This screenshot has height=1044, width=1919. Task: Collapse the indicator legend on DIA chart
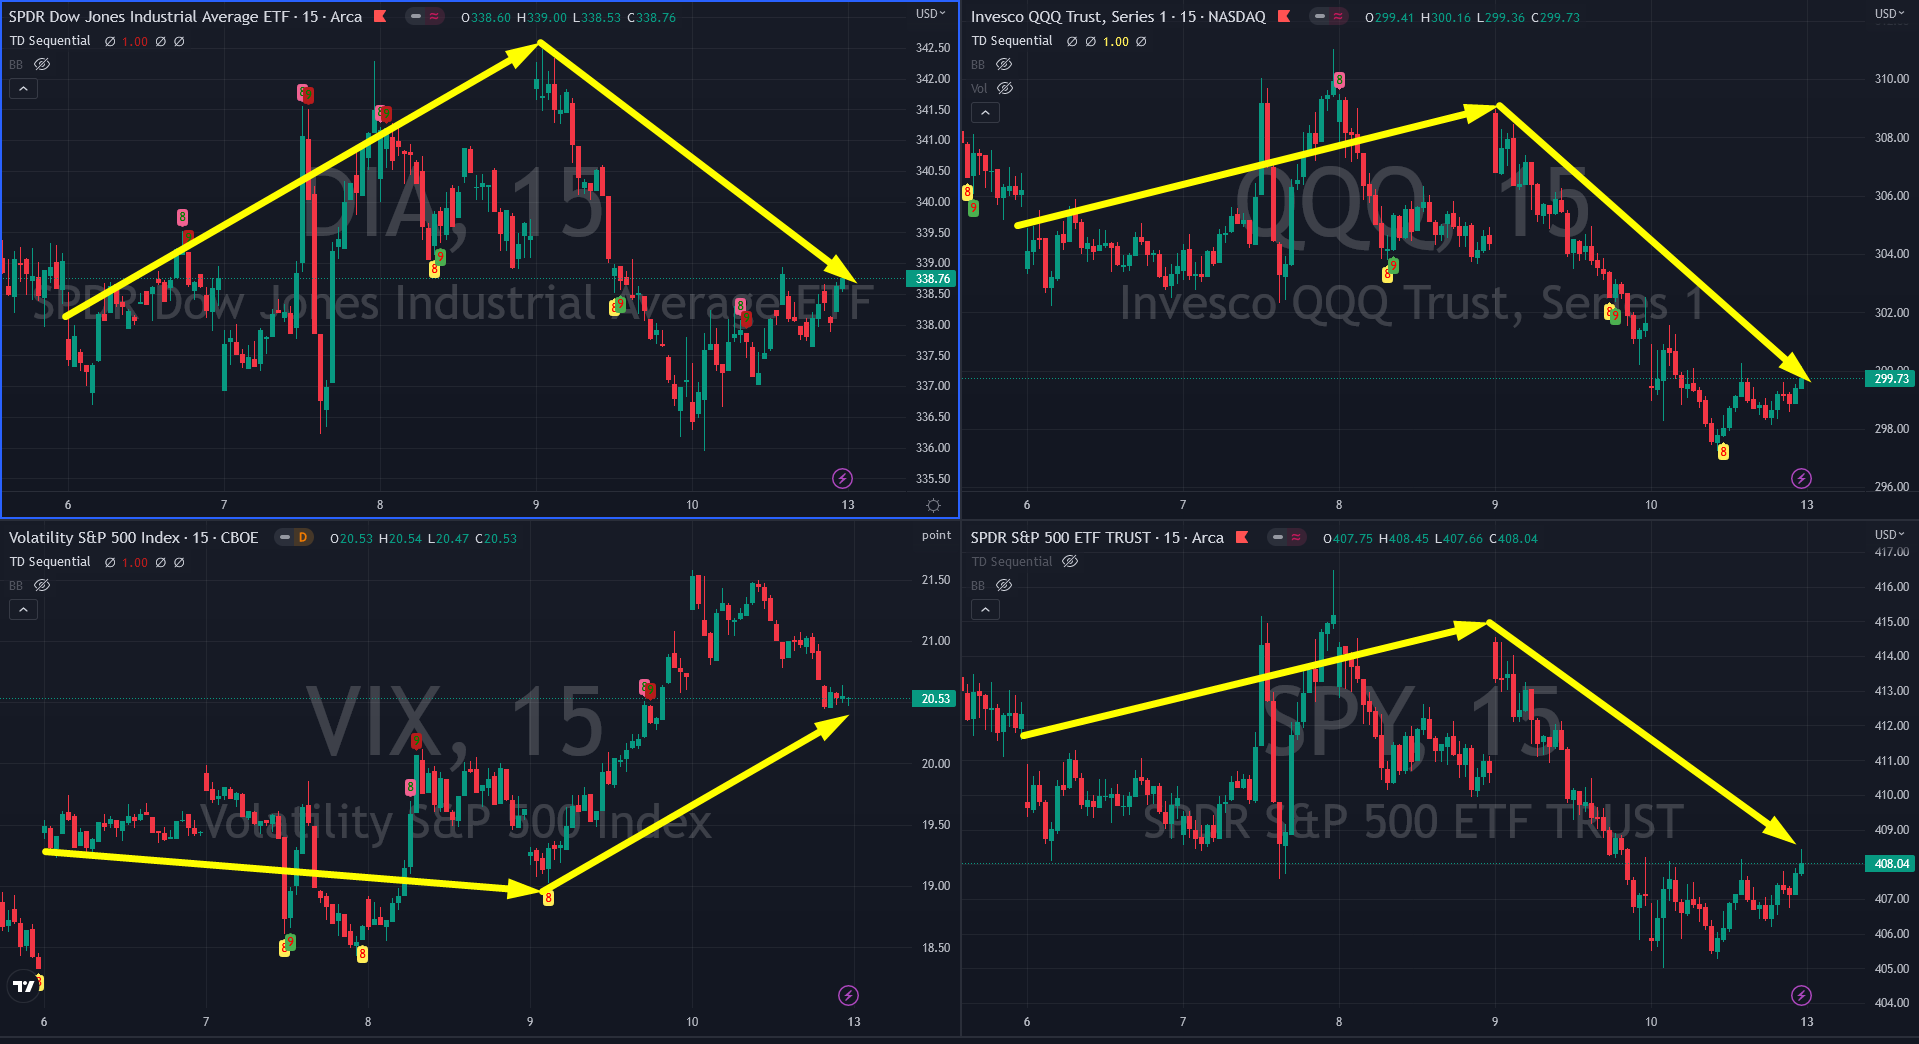(24, 89)
